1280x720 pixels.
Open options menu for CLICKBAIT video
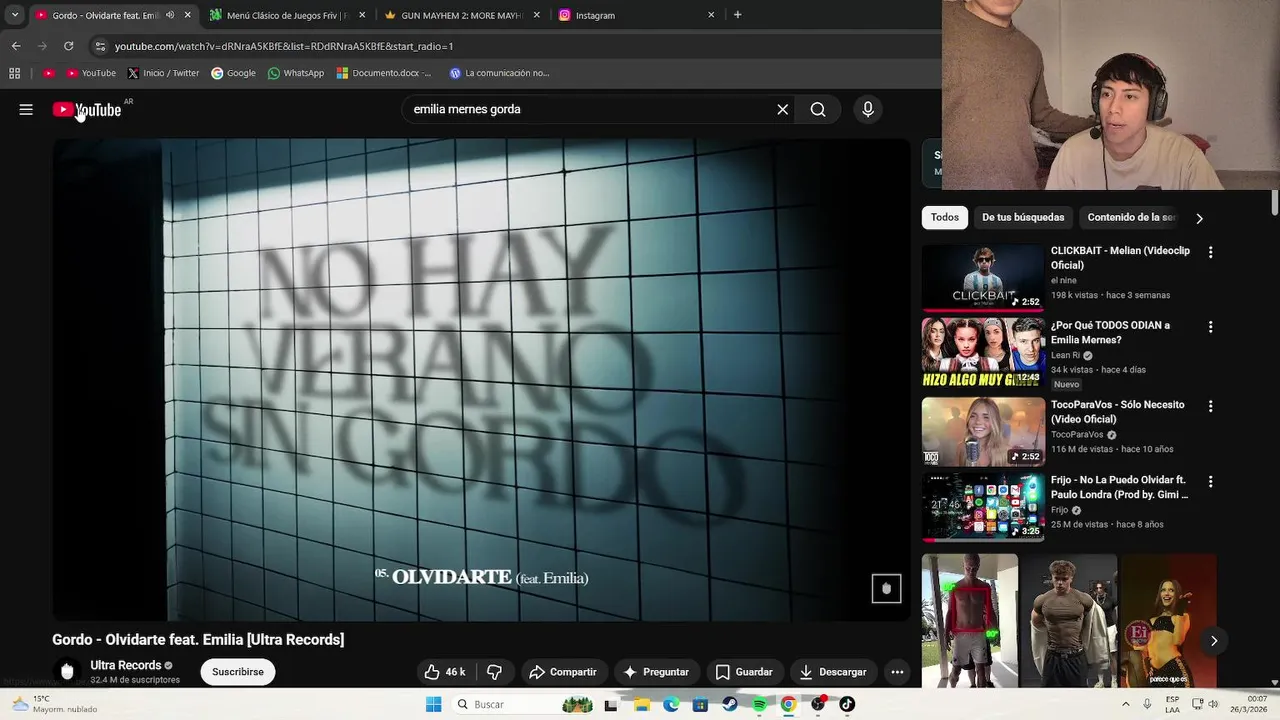coord(1210,252)
